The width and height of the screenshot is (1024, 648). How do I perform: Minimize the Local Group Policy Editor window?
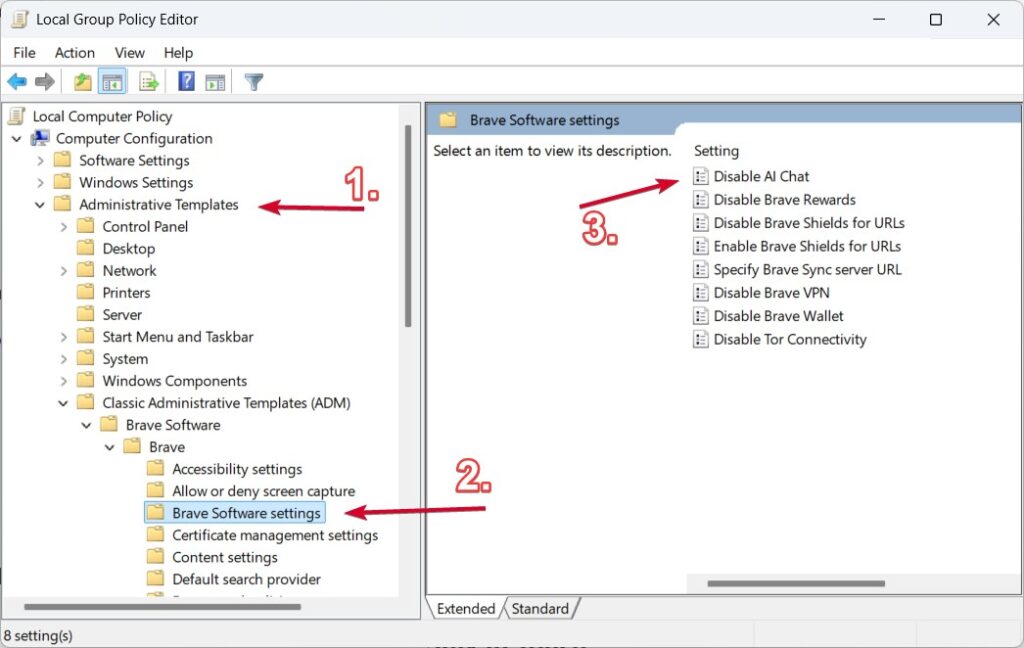coord(879,20)
